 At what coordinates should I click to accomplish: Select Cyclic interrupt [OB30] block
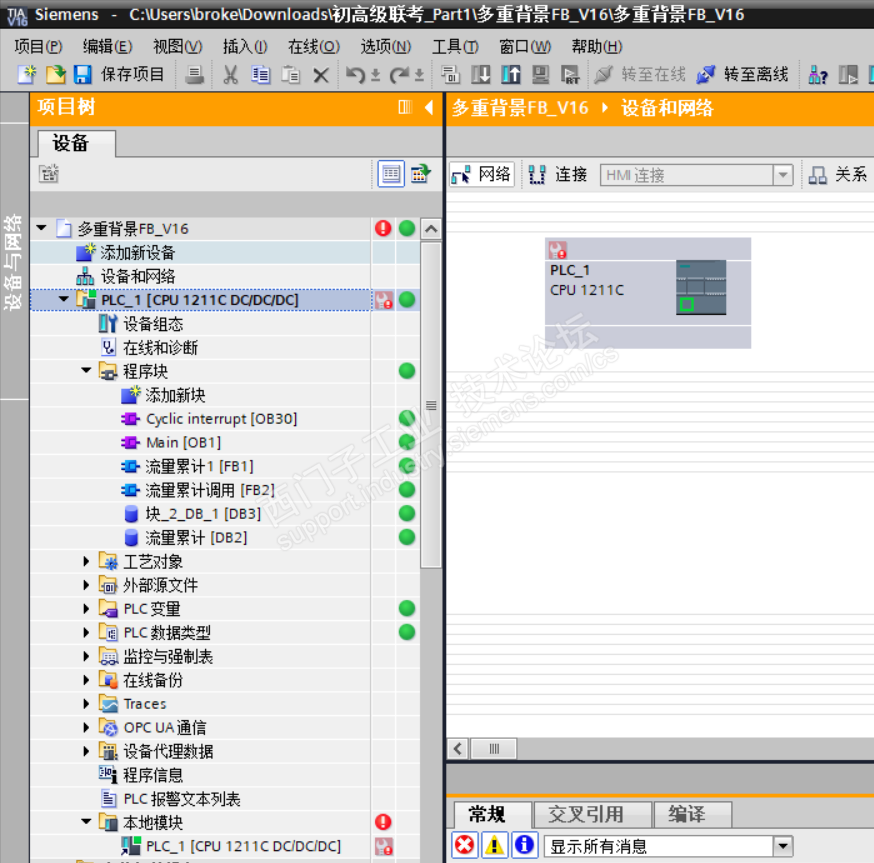[221, 419]
